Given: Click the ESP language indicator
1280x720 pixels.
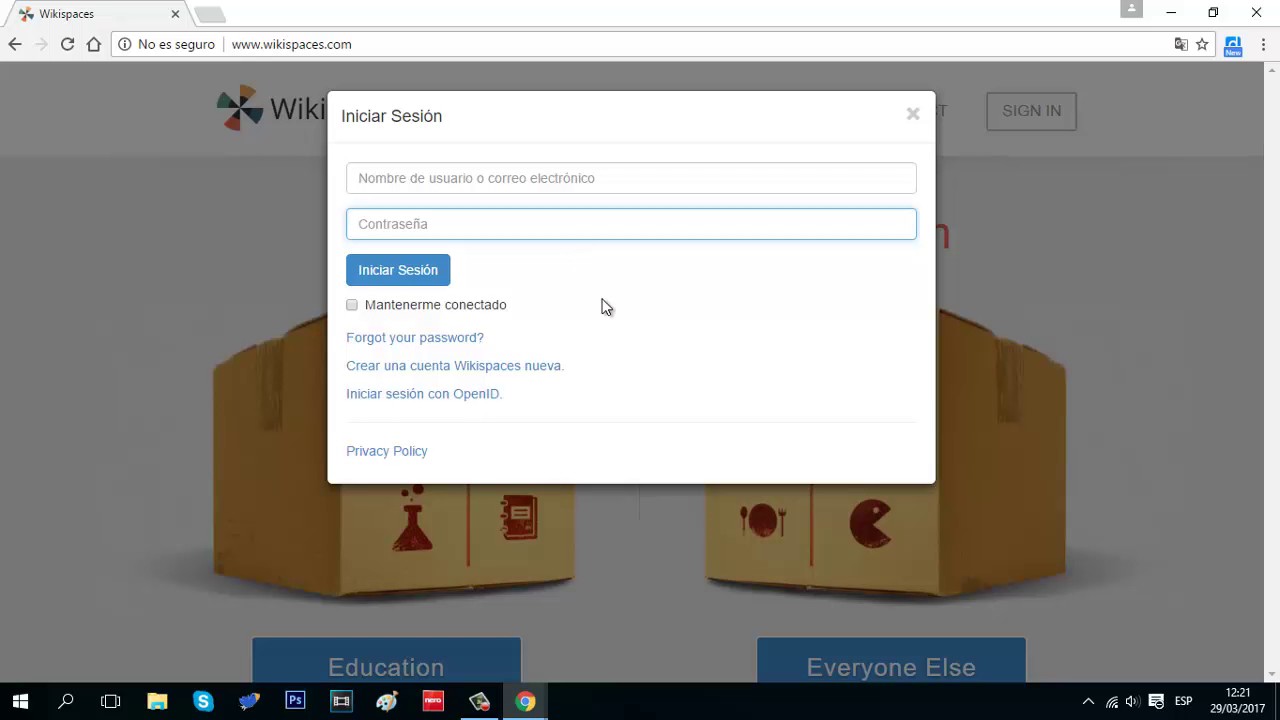Looking at the screenshot, I should click(x=1183, y=701).
